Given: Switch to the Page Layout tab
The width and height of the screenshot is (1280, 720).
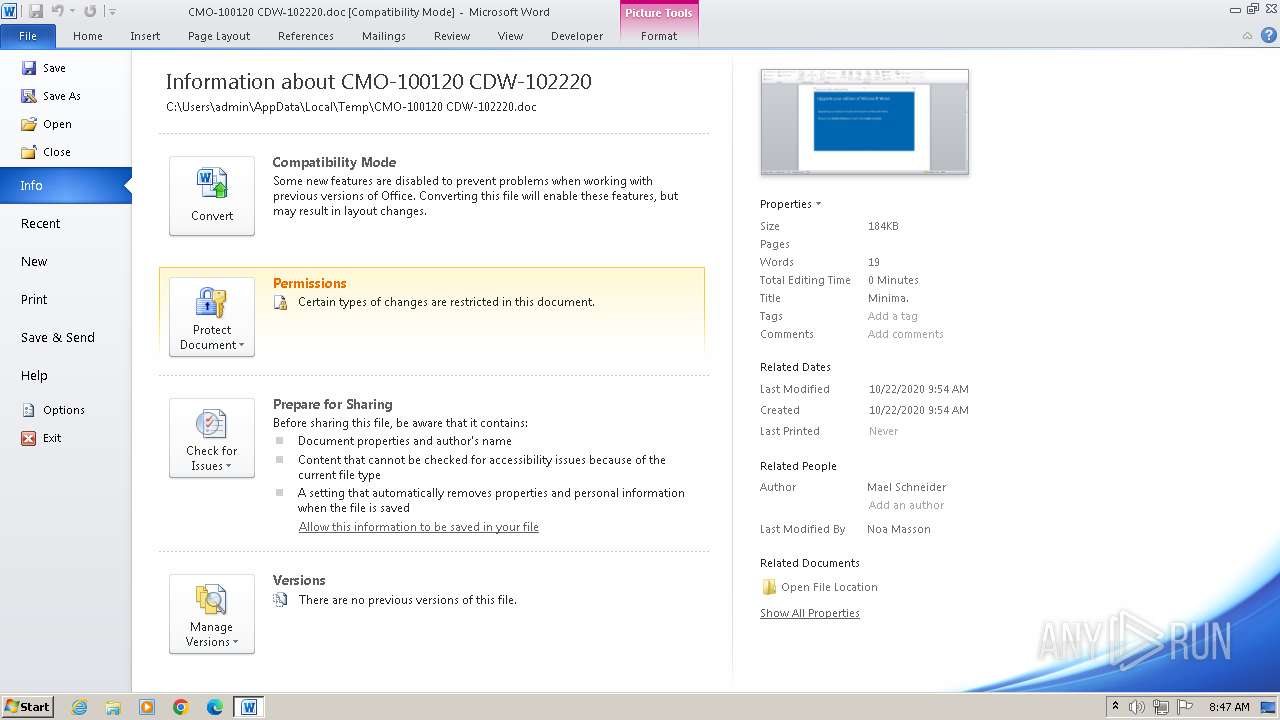Looking at the screenshot, I should pos(219,36).
